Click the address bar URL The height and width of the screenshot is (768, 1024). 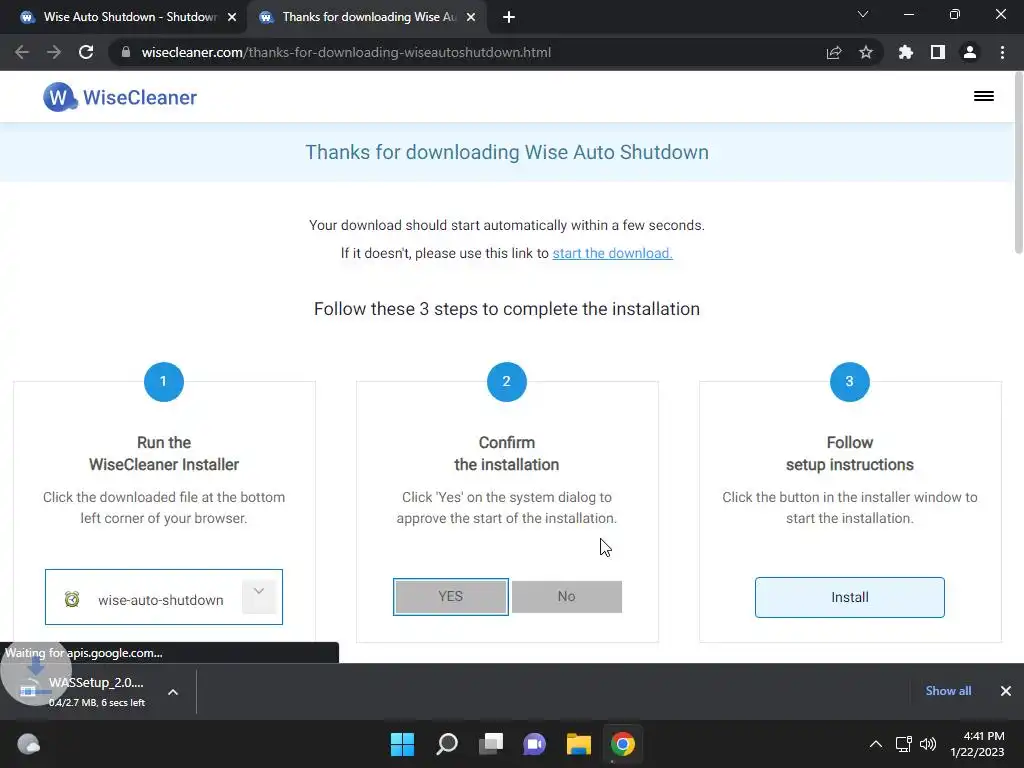click(346, 52)
